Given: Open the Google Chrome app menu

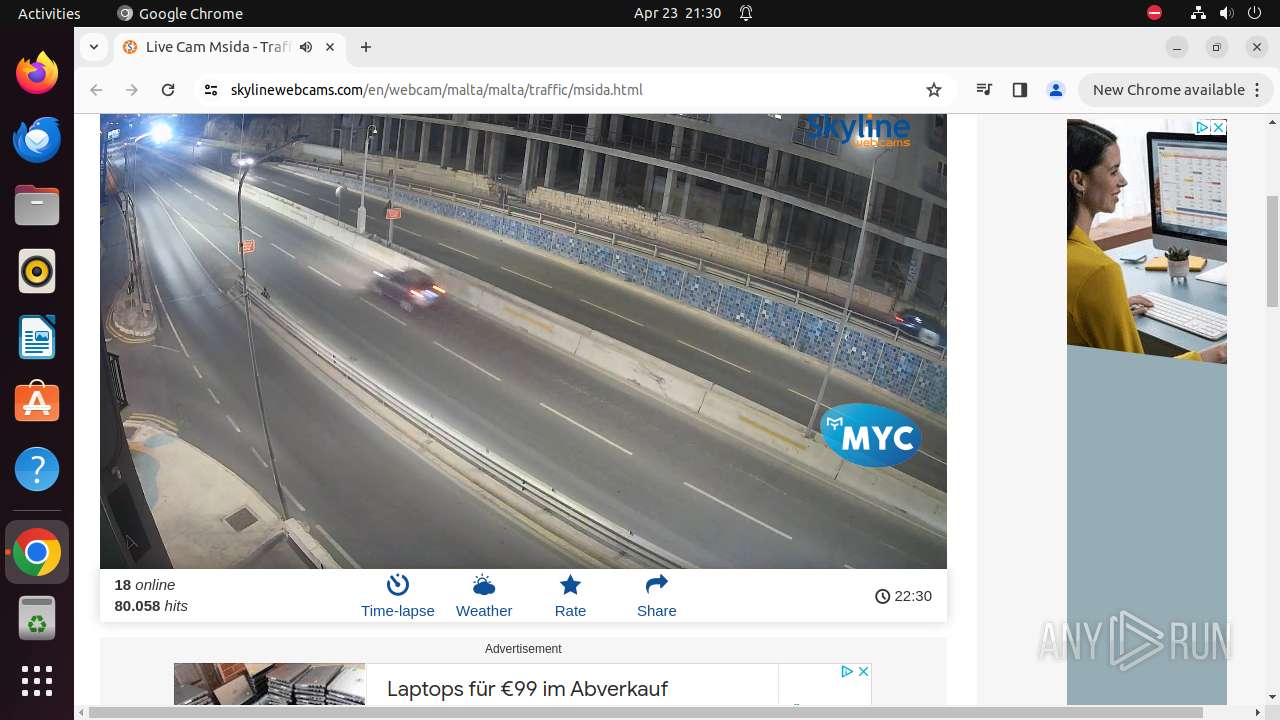Looking at the screenshot, I should point(180,13).
